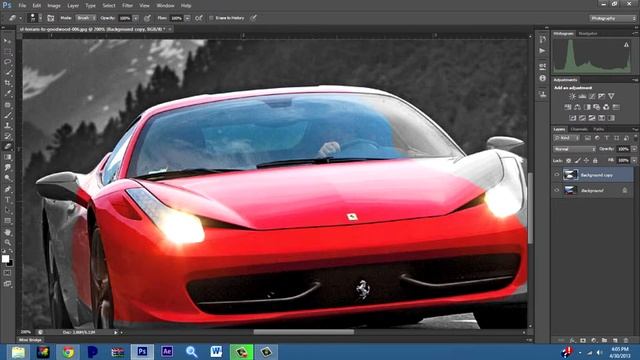Open the Photography workspace dropdown
640x360 pixels.
(x=613, y=18)
